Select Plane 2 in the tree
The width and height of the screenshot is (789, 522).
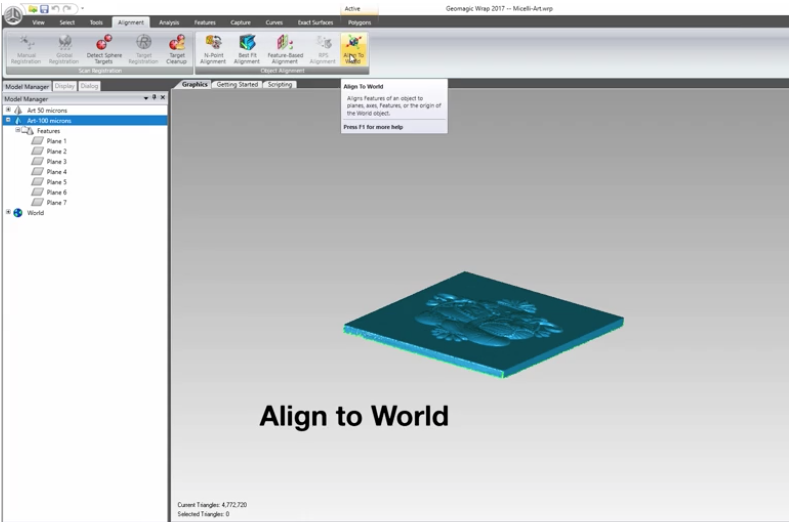pyautogui.click(x=56, y=152)
